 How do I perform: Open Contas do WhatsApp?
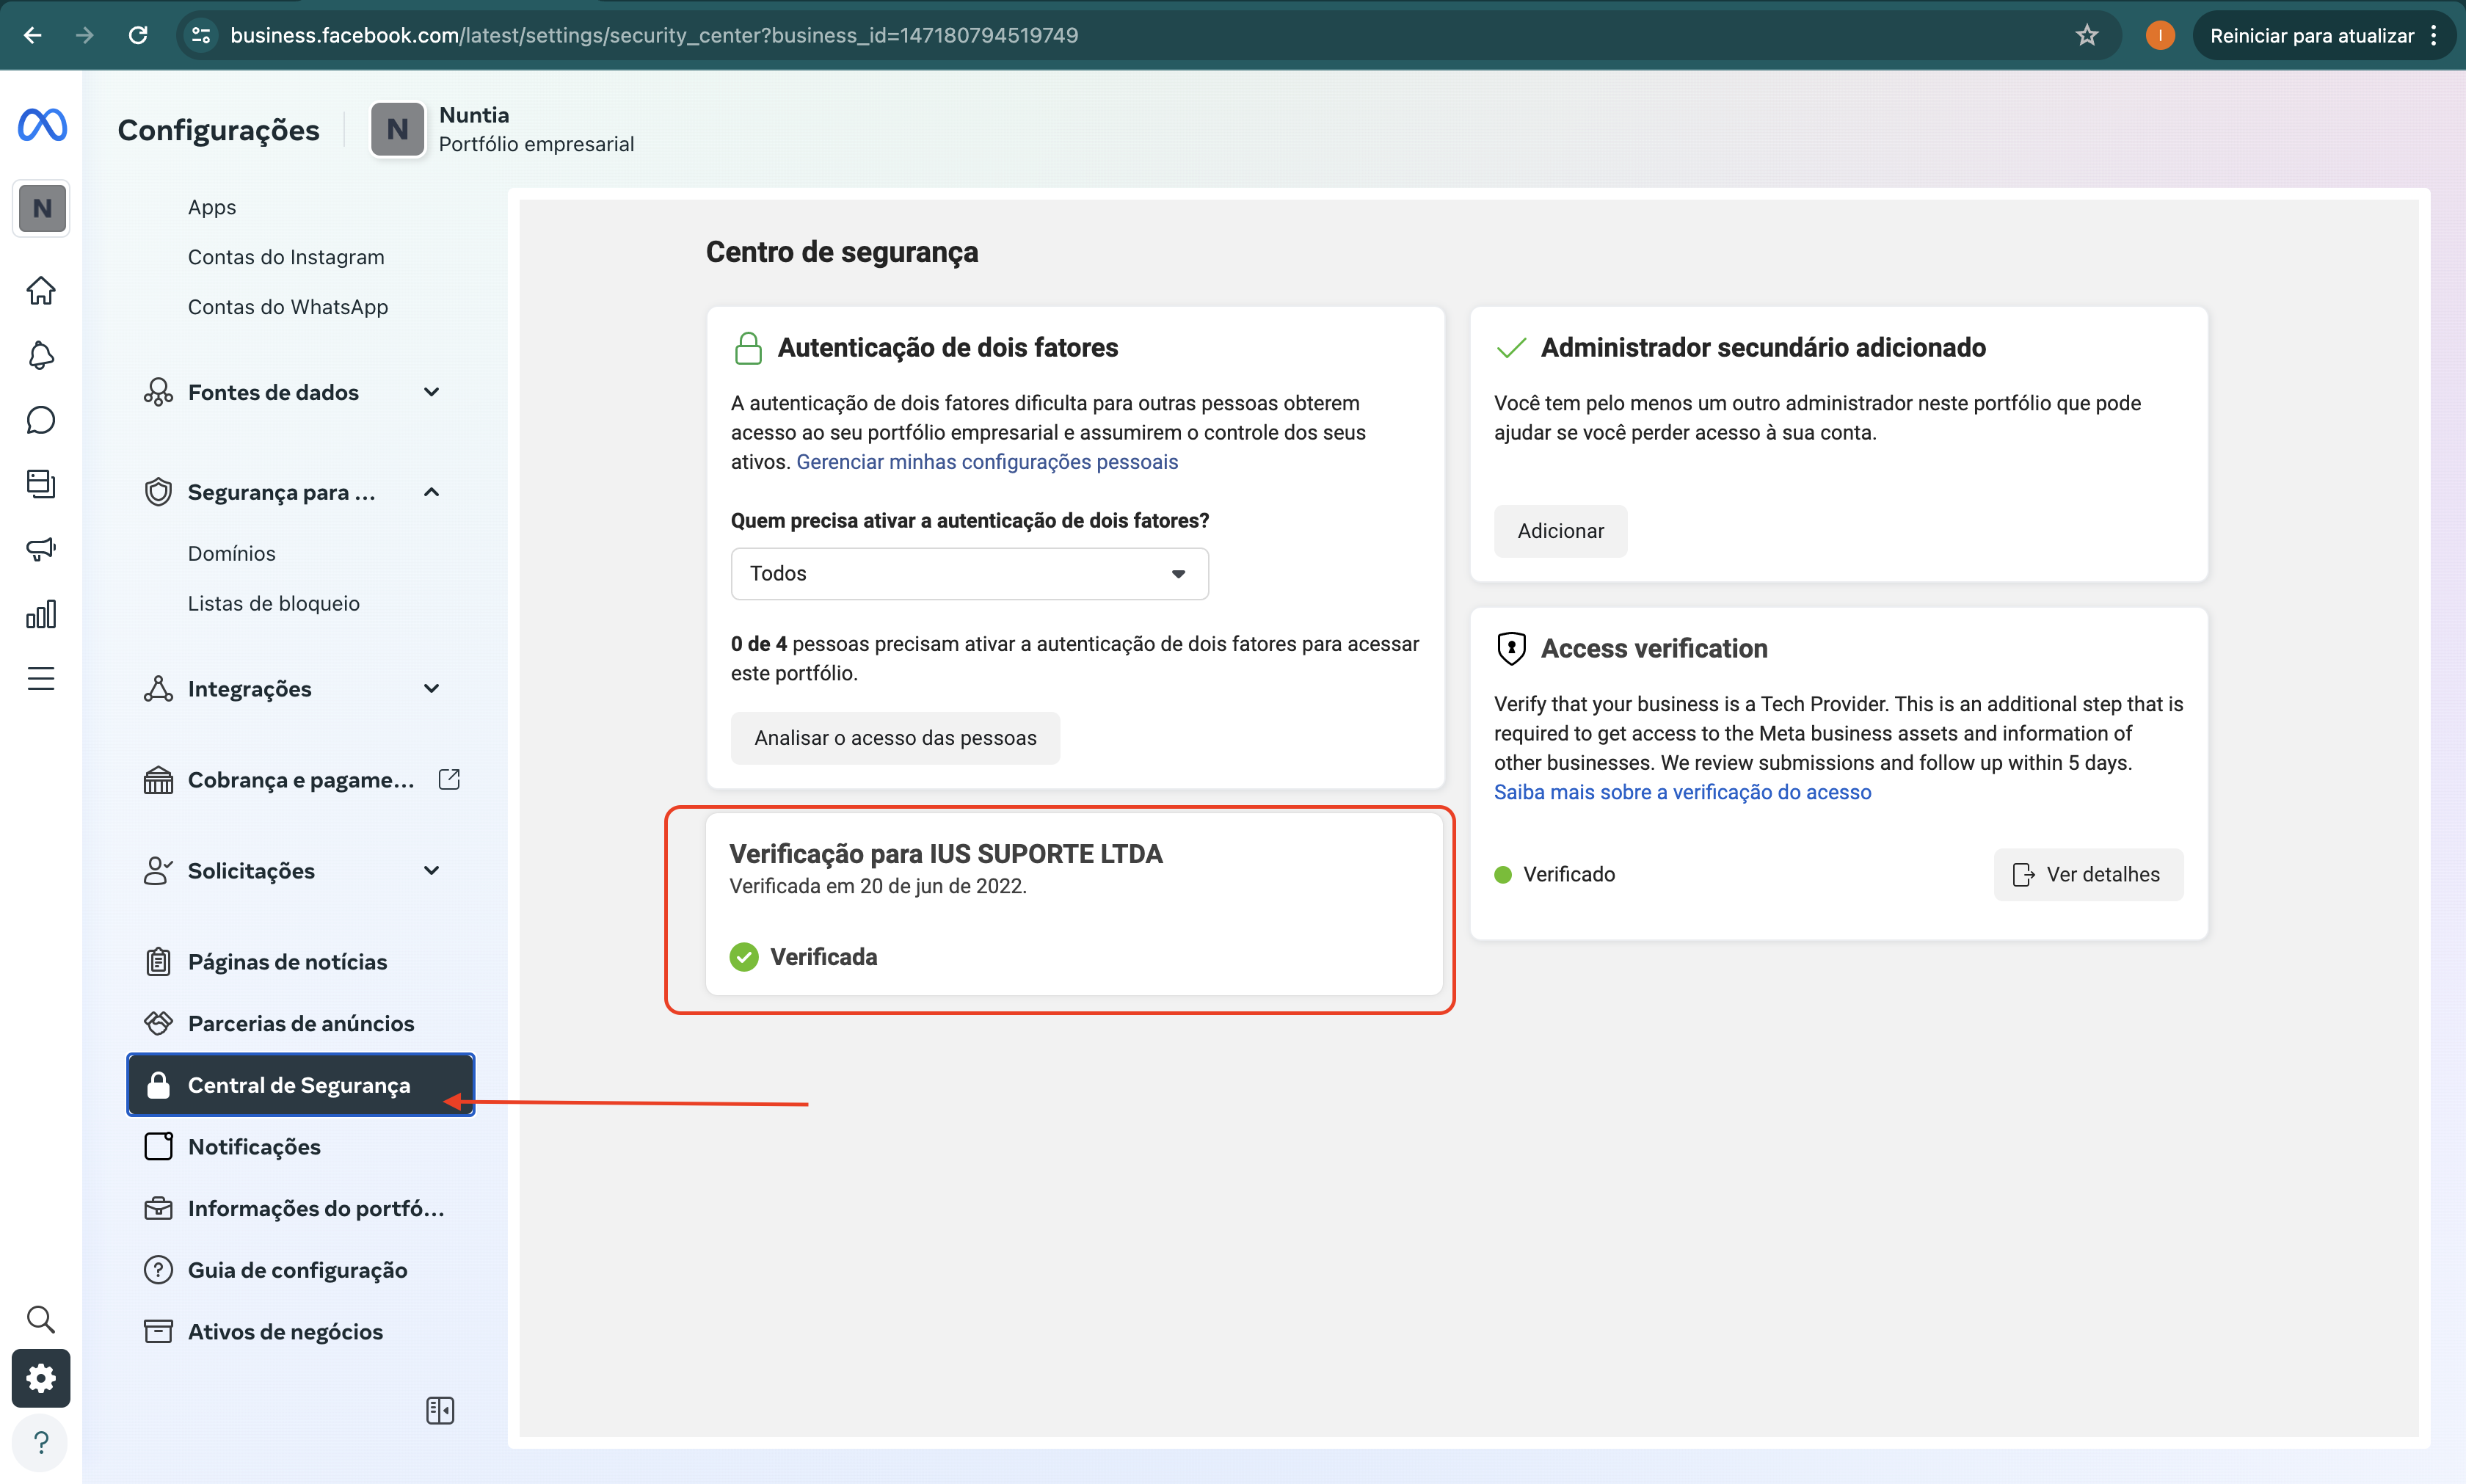288,307
